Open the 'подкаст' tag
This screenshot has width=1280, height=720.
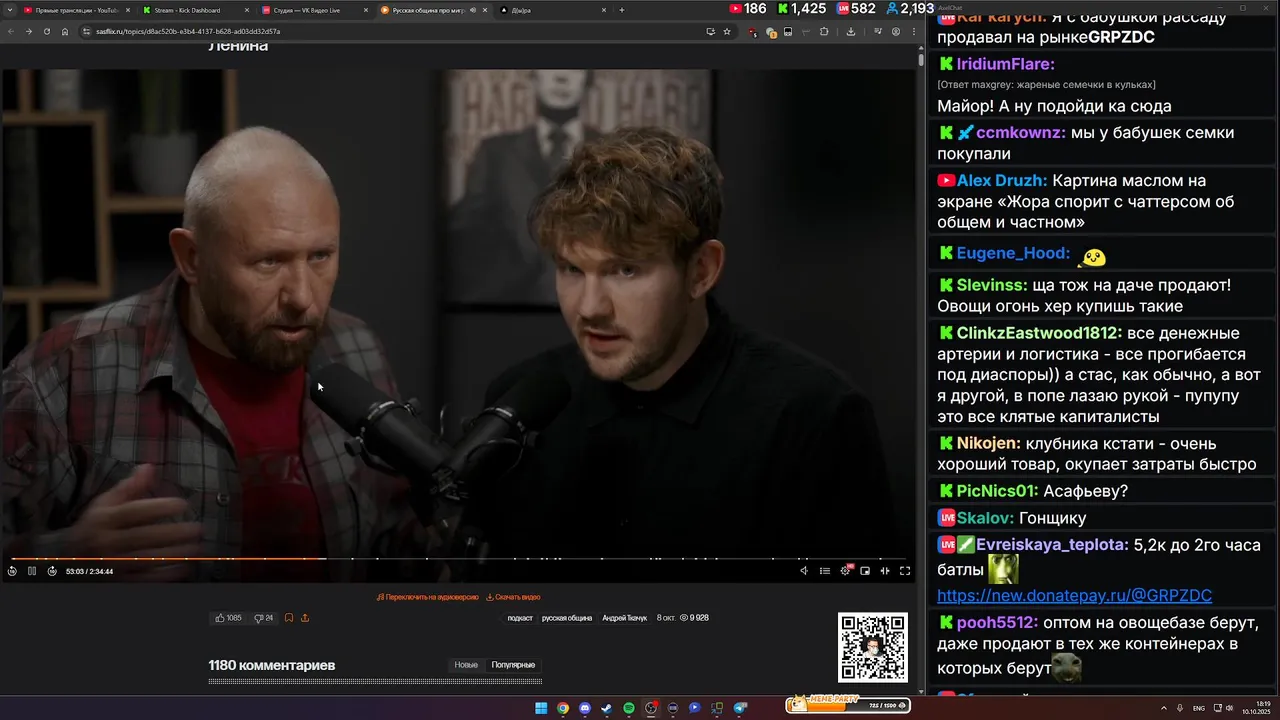(x=520, y=618)
